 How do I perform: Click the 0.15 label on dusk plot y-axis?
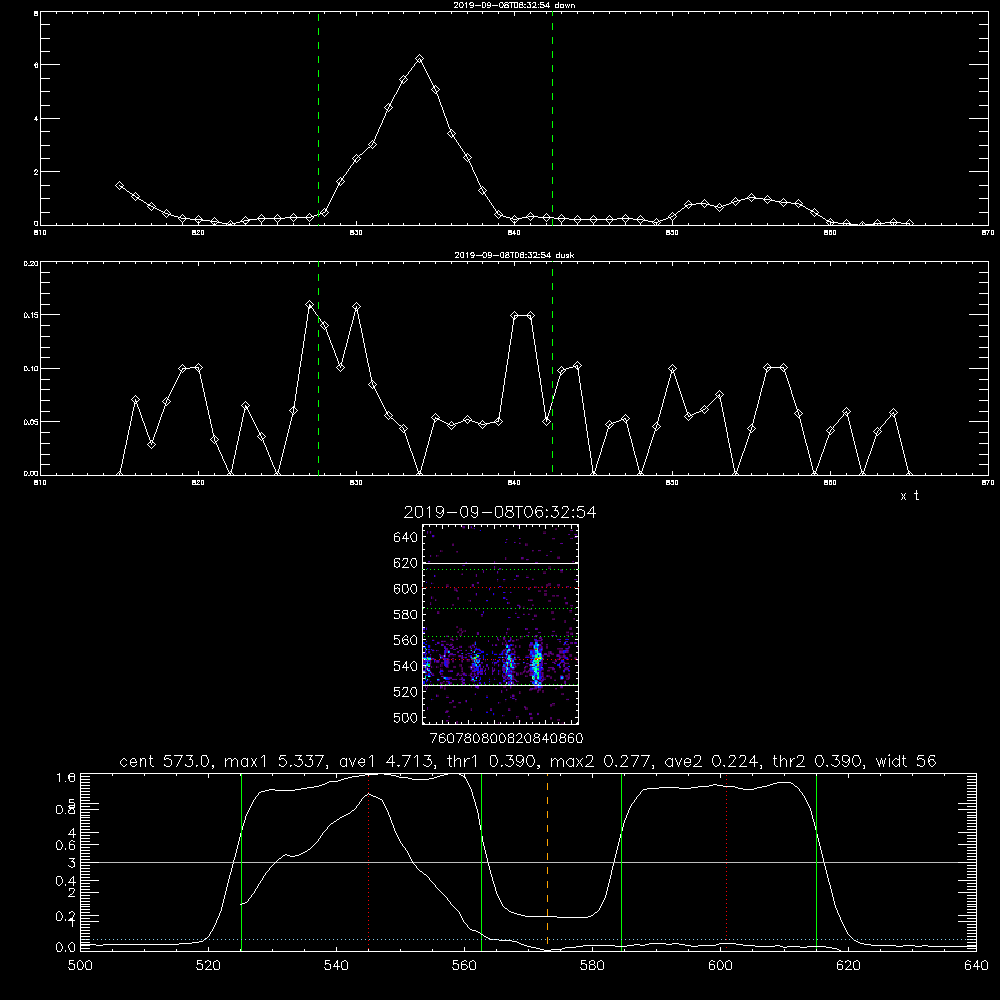click(x=31, y=315)
